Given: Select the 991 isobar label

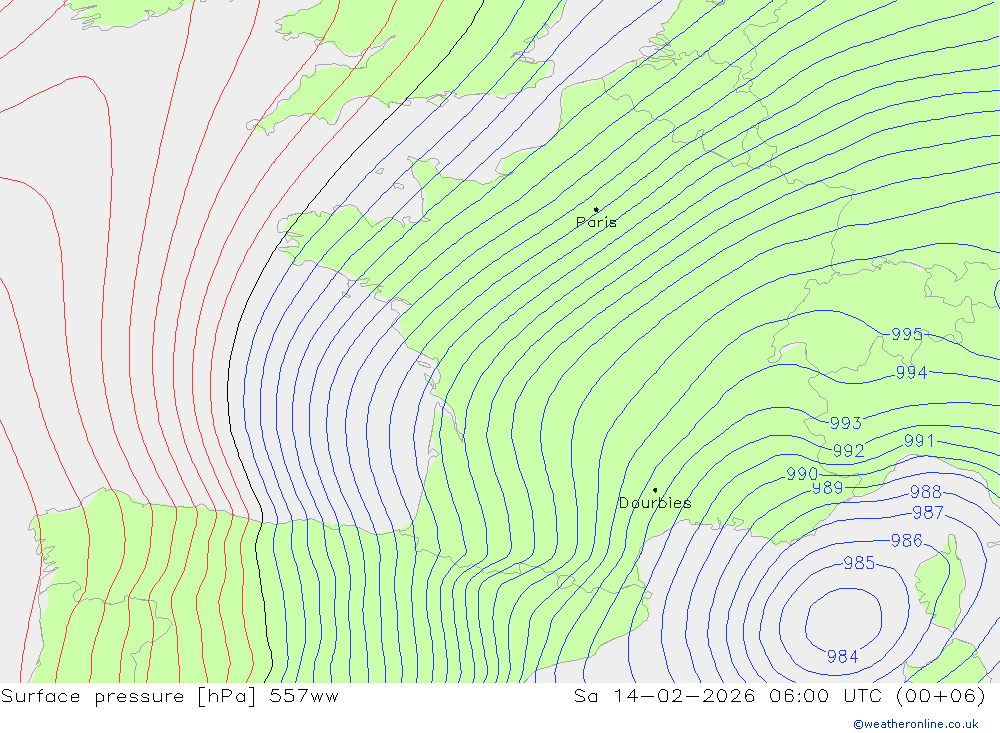Looking at the screenshot, I should (x=919, y=441).
